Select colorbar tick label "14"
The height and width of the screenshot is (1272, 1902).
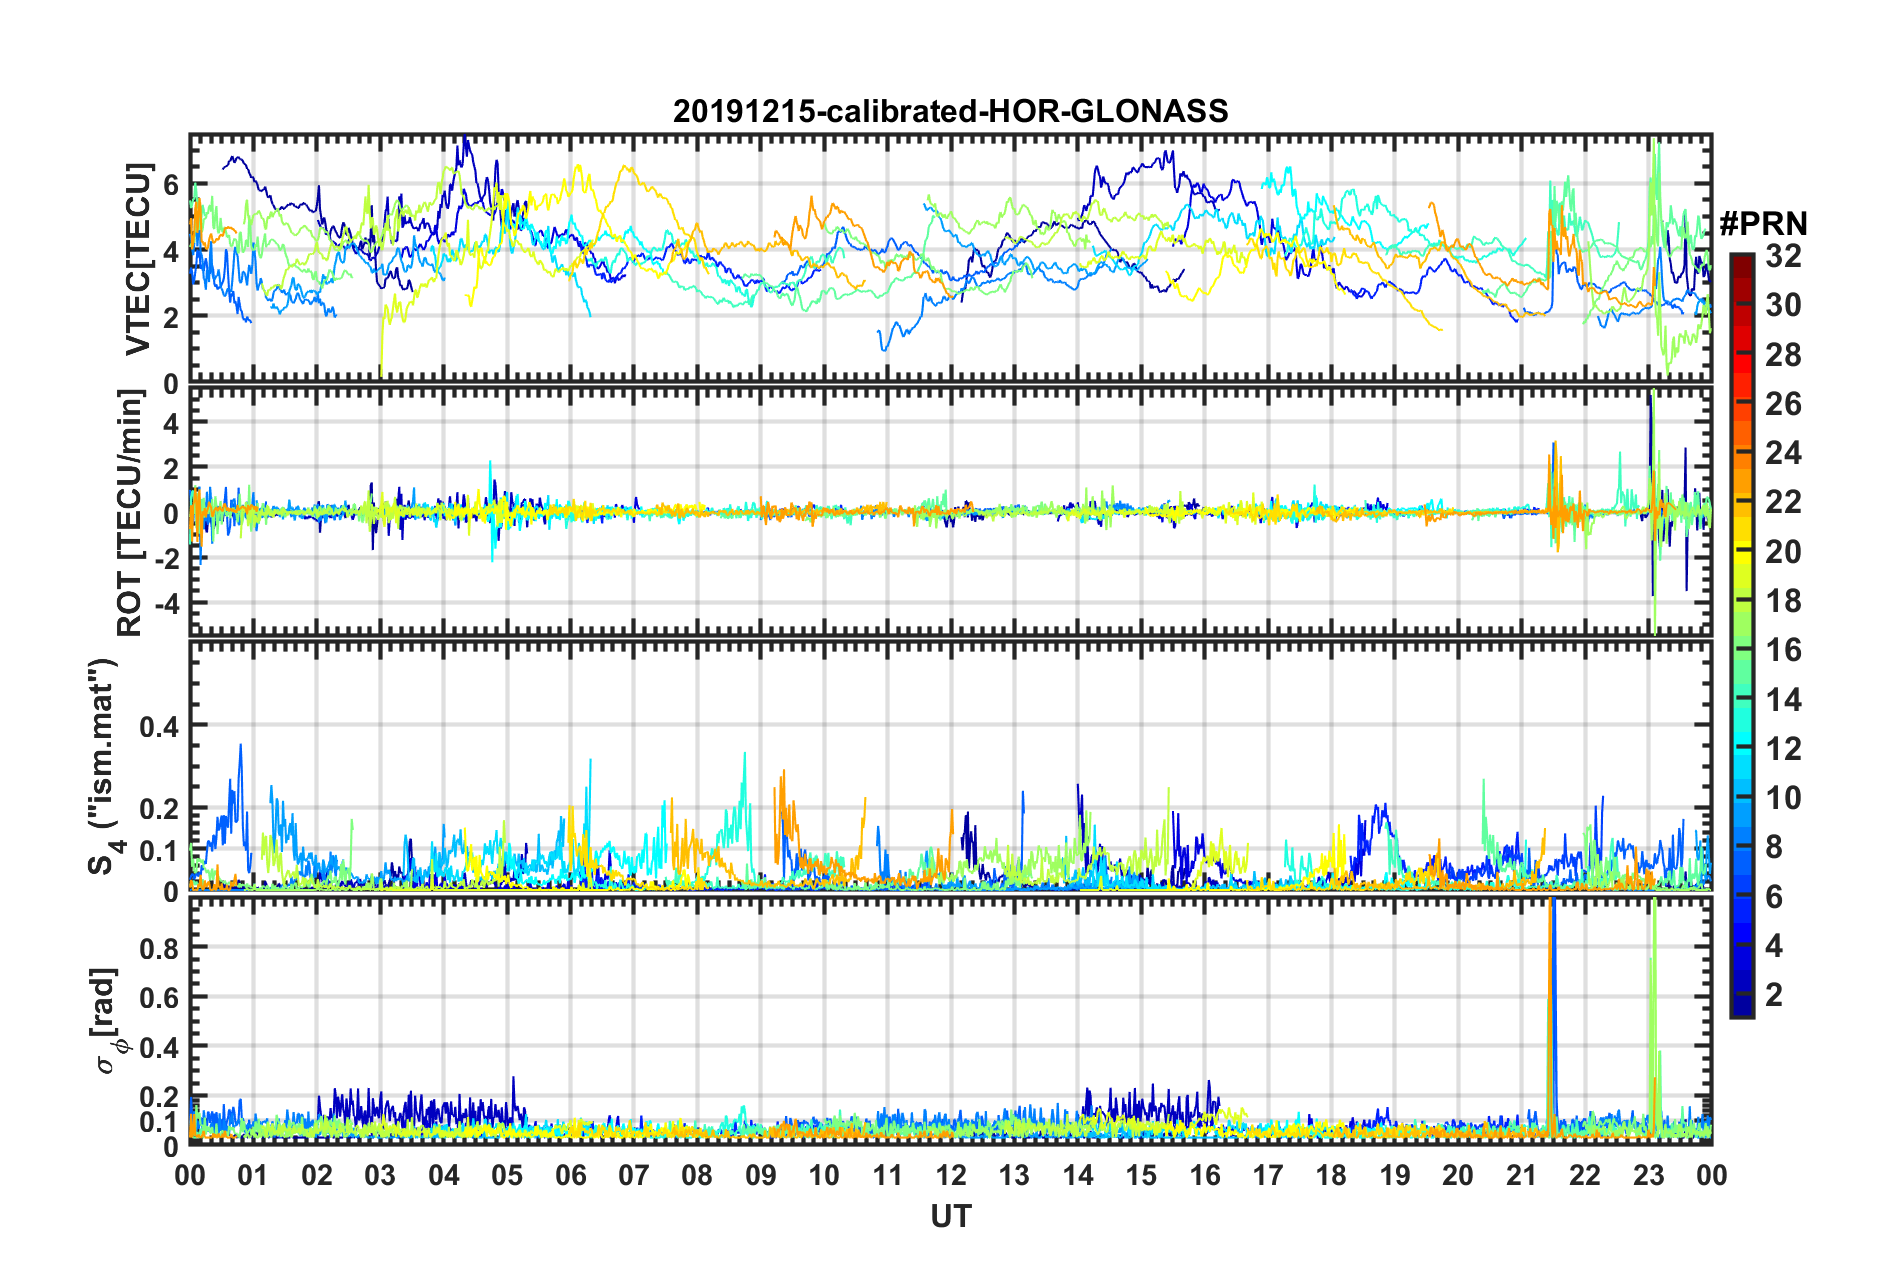1782,700
